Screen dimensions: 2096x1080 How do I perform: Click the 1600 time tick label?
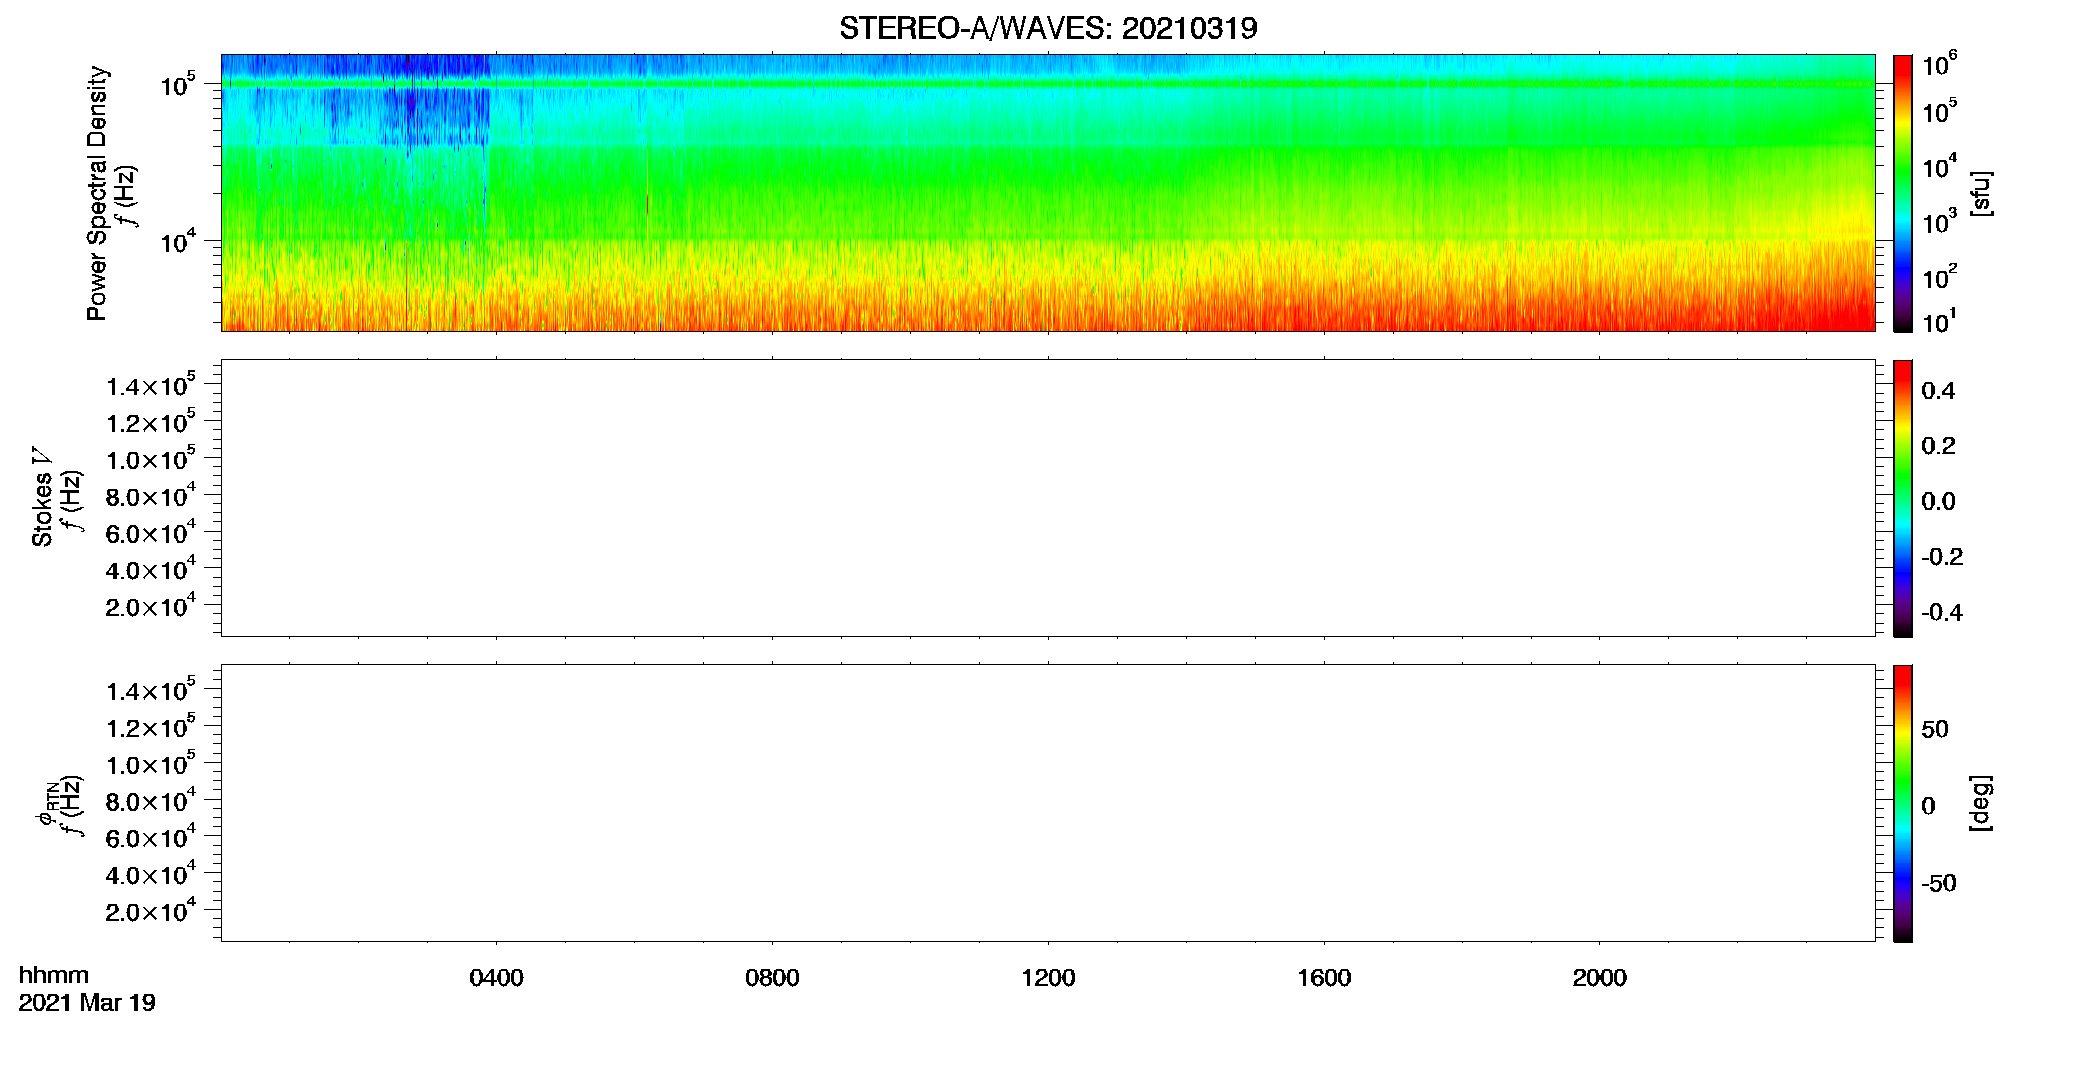point(1324,978)
